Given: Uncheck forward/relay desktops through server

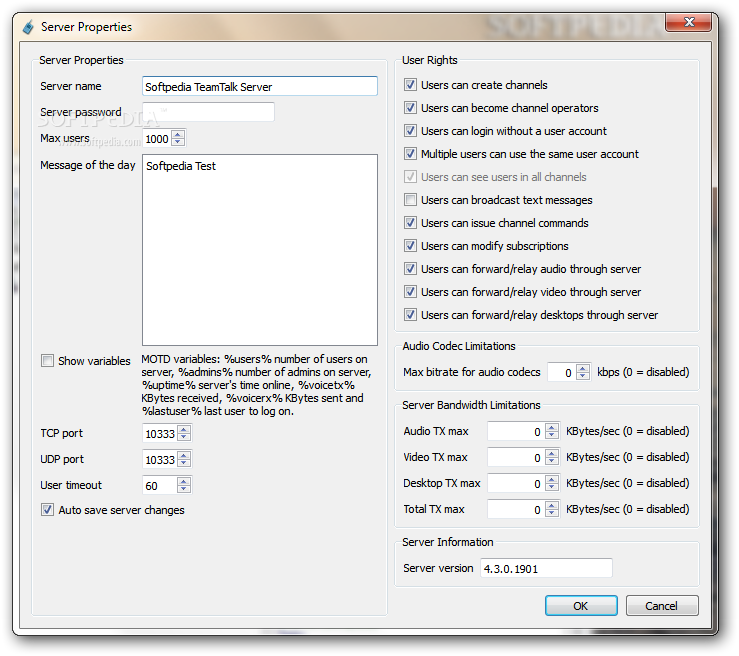Looking at the screenshot, I should (410, 315).
